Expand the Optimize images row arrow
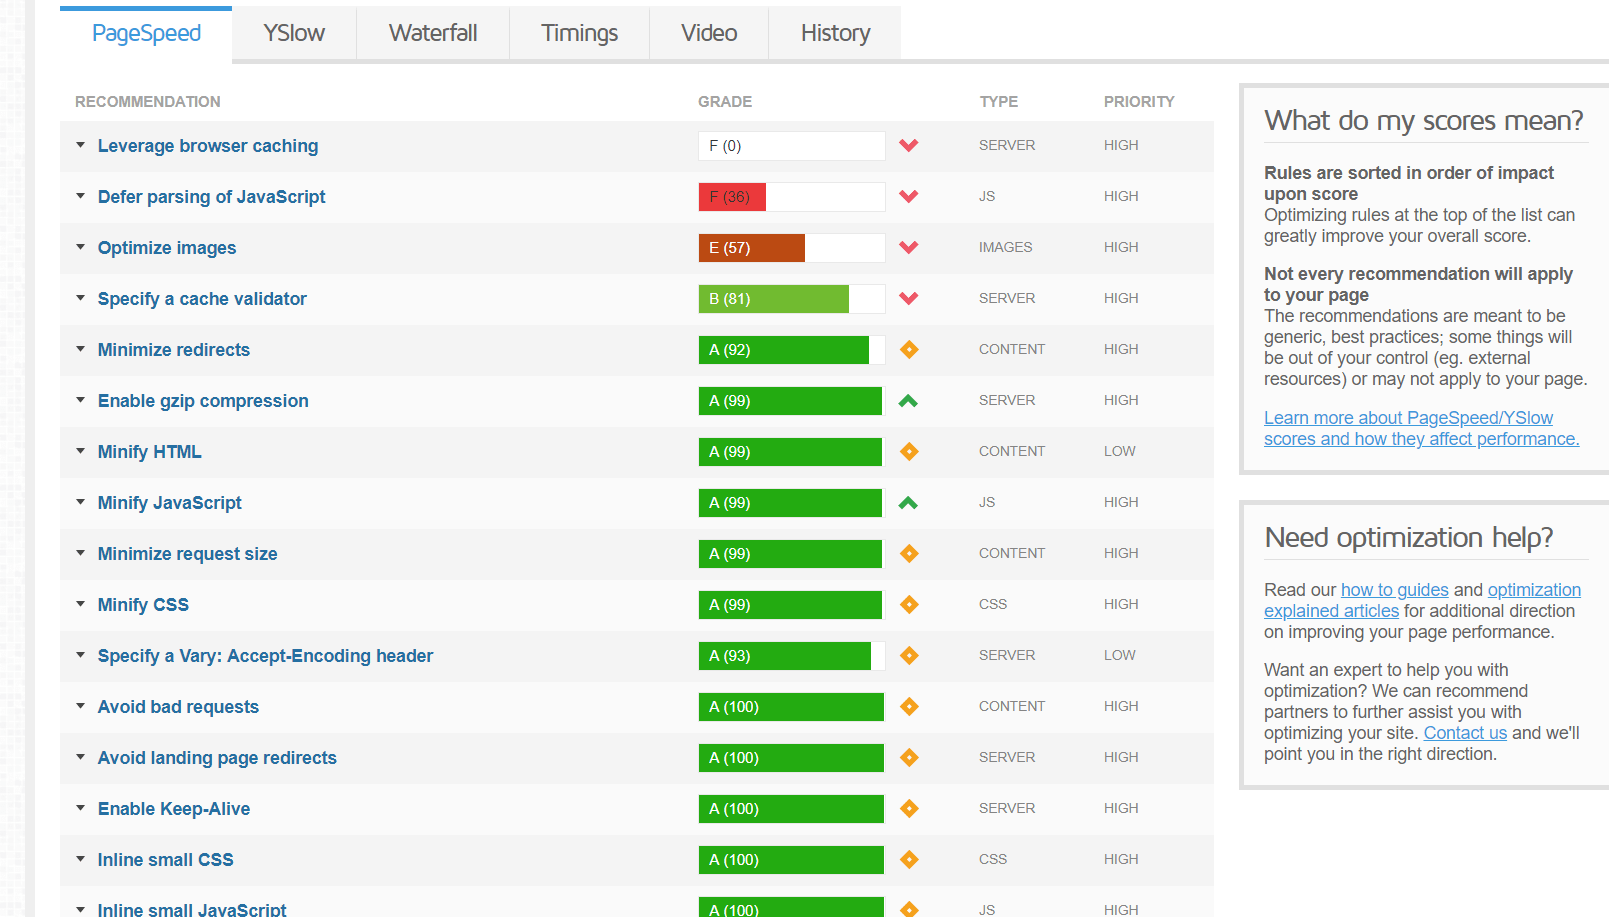 coord(81,247)
